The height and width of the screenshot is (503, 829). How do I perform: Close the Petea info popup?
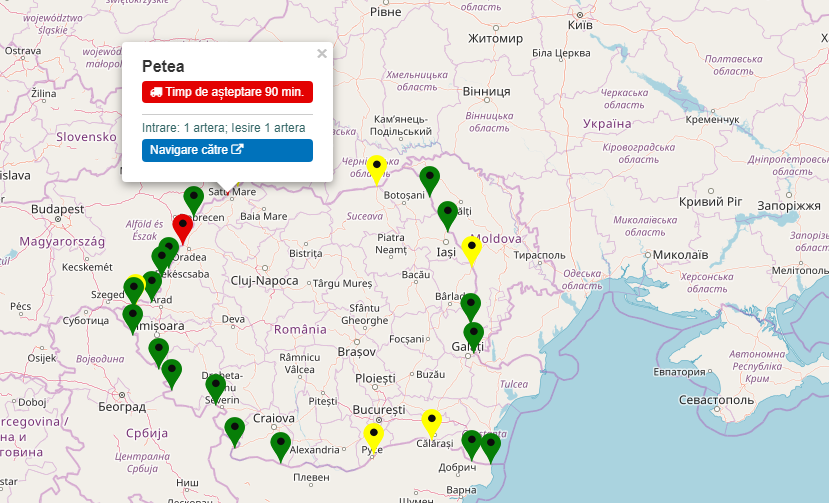(321, 54)
